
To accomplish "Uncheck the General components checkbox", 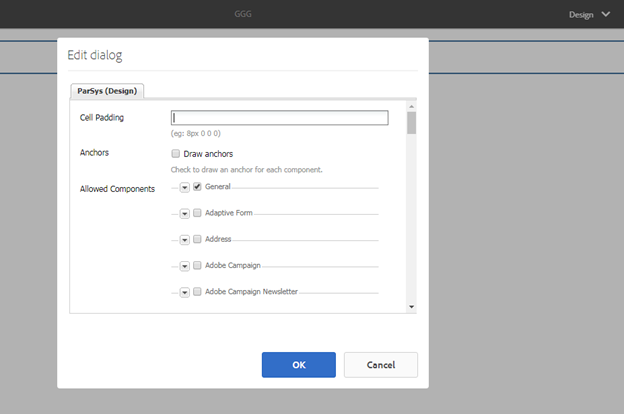I will tap(197, 187).
